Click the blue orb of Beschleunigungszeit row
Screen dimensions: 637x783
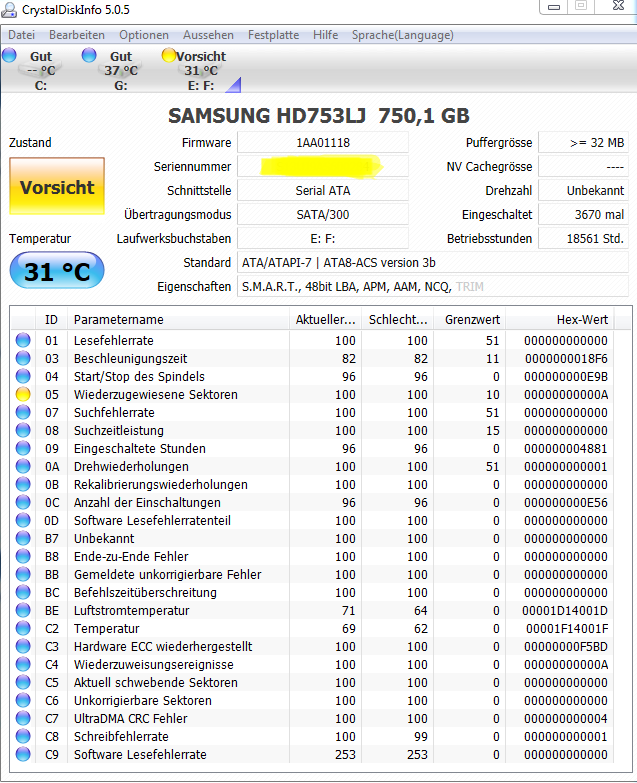(x=23, y=358)
